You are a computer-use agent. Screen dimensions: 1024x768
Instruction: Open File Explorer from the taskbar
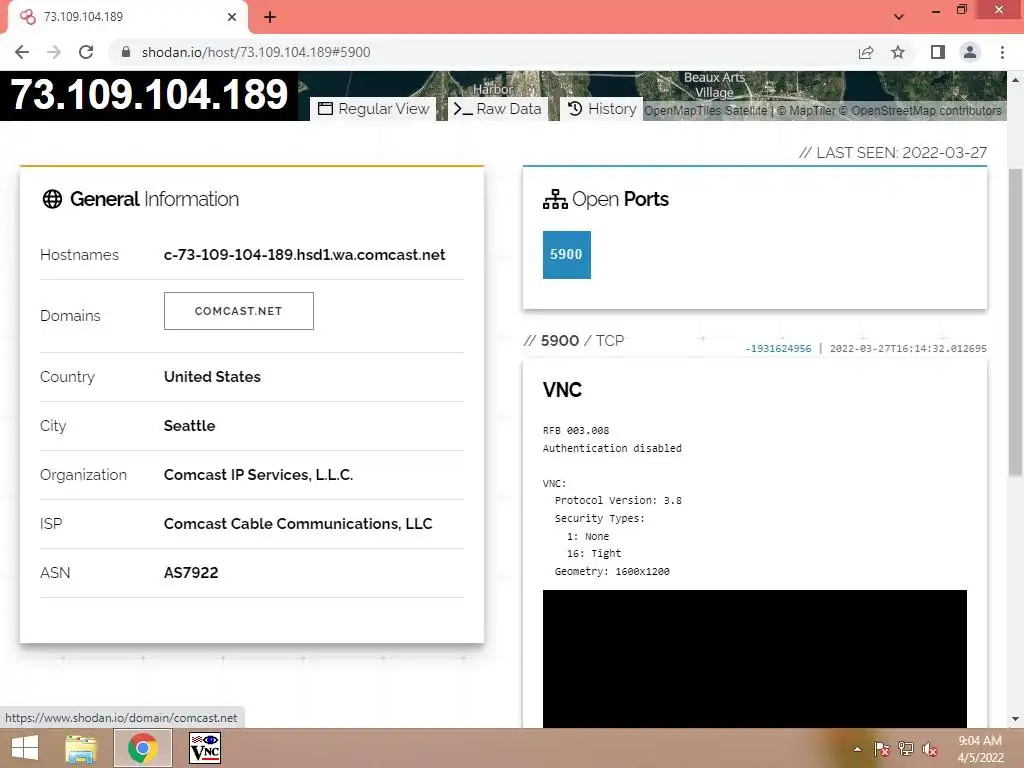pyautogui.click(x=81, y=748)
